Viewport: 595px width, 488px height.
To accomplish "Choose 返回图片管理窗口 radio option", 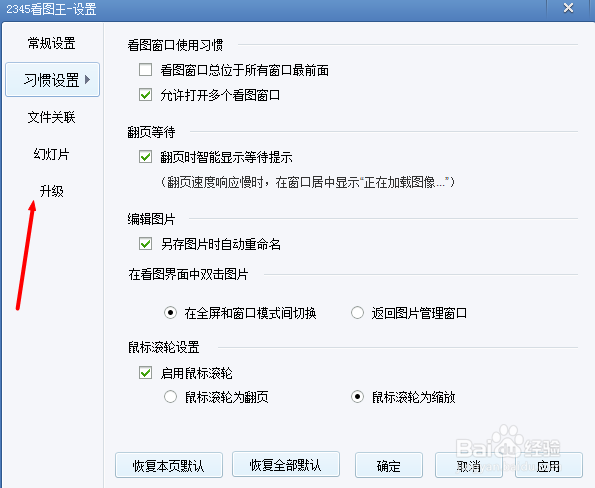I will pyautogui.click(x=357, y=313).
